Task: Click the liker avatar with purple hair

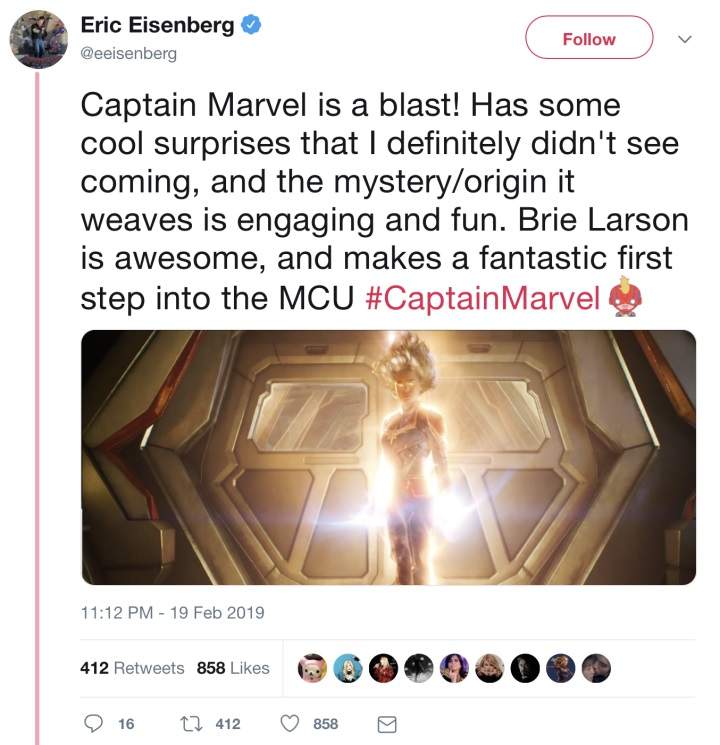Action: (454, 668)
